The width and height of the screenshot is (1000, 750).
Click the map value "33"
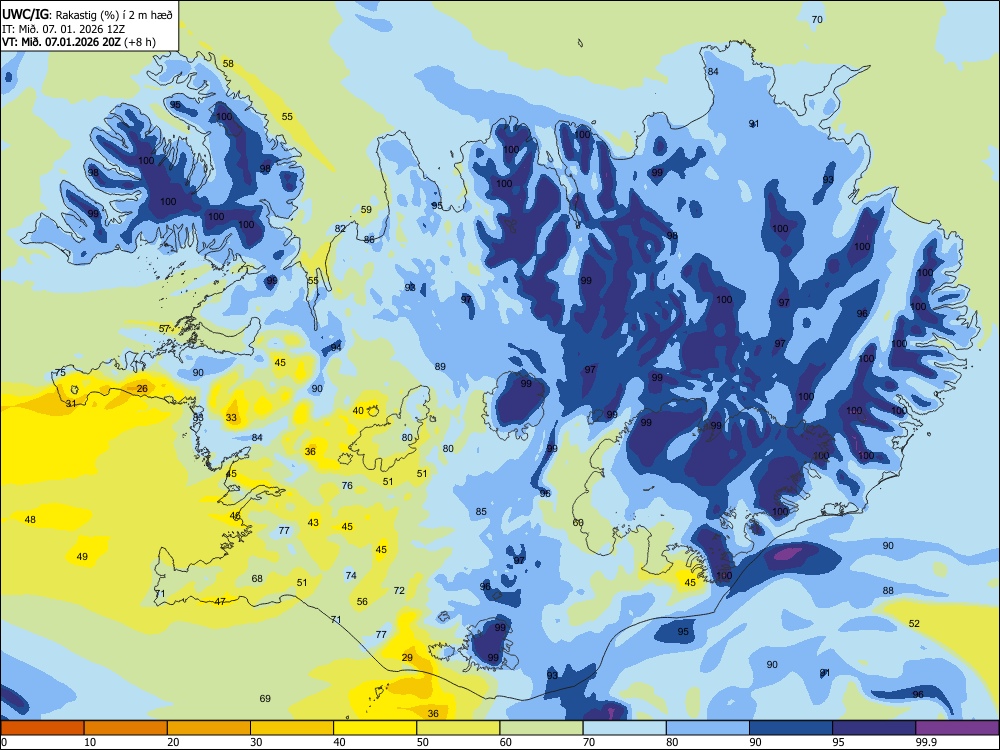click(x=231, y=418)
